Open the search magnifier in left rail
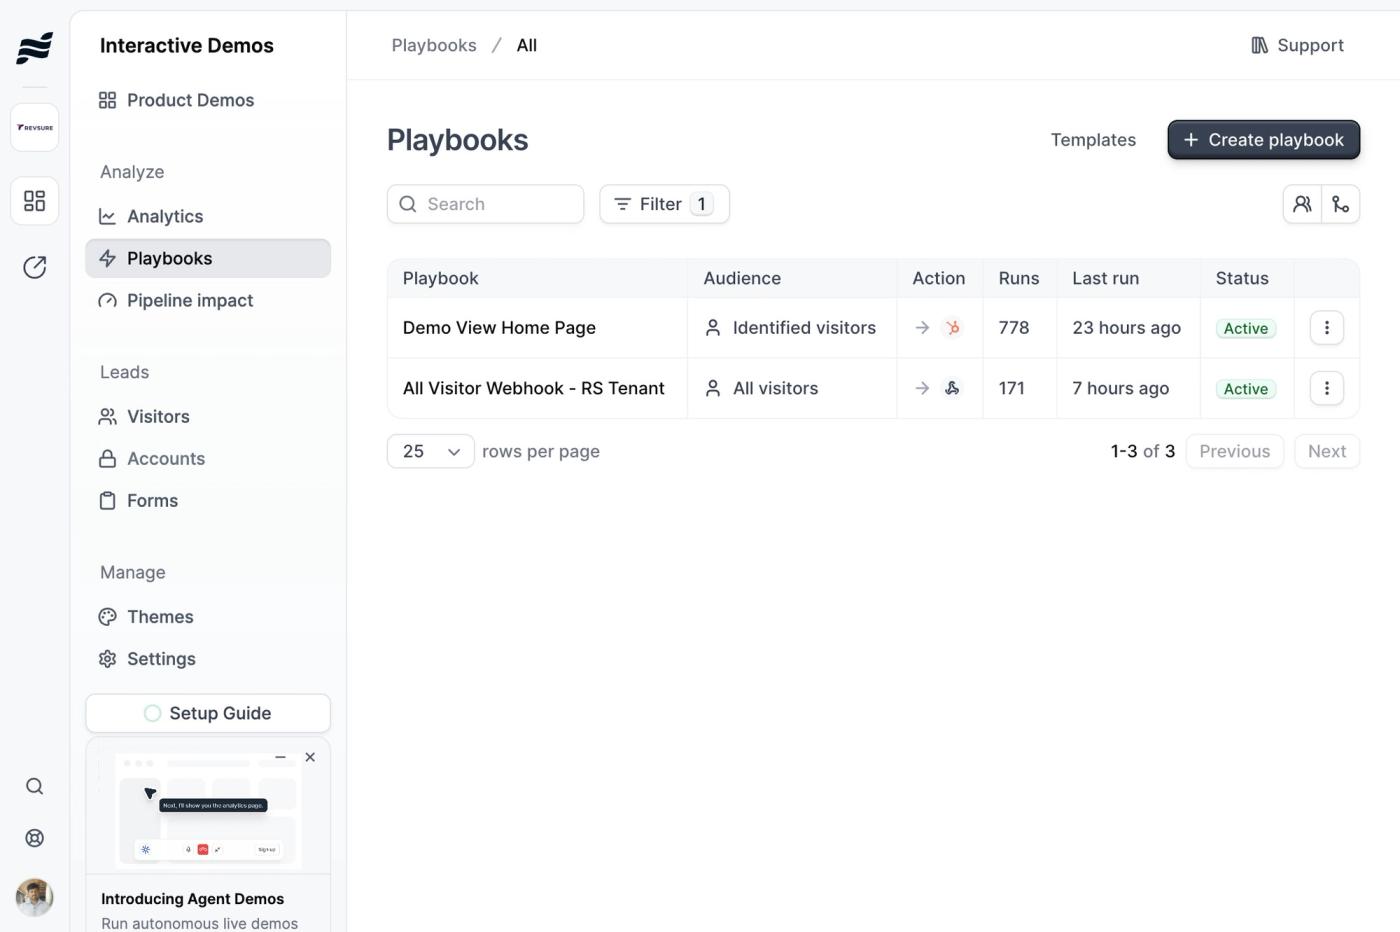The height and width of the screenshot is (932, 1400). click(35, 786)
